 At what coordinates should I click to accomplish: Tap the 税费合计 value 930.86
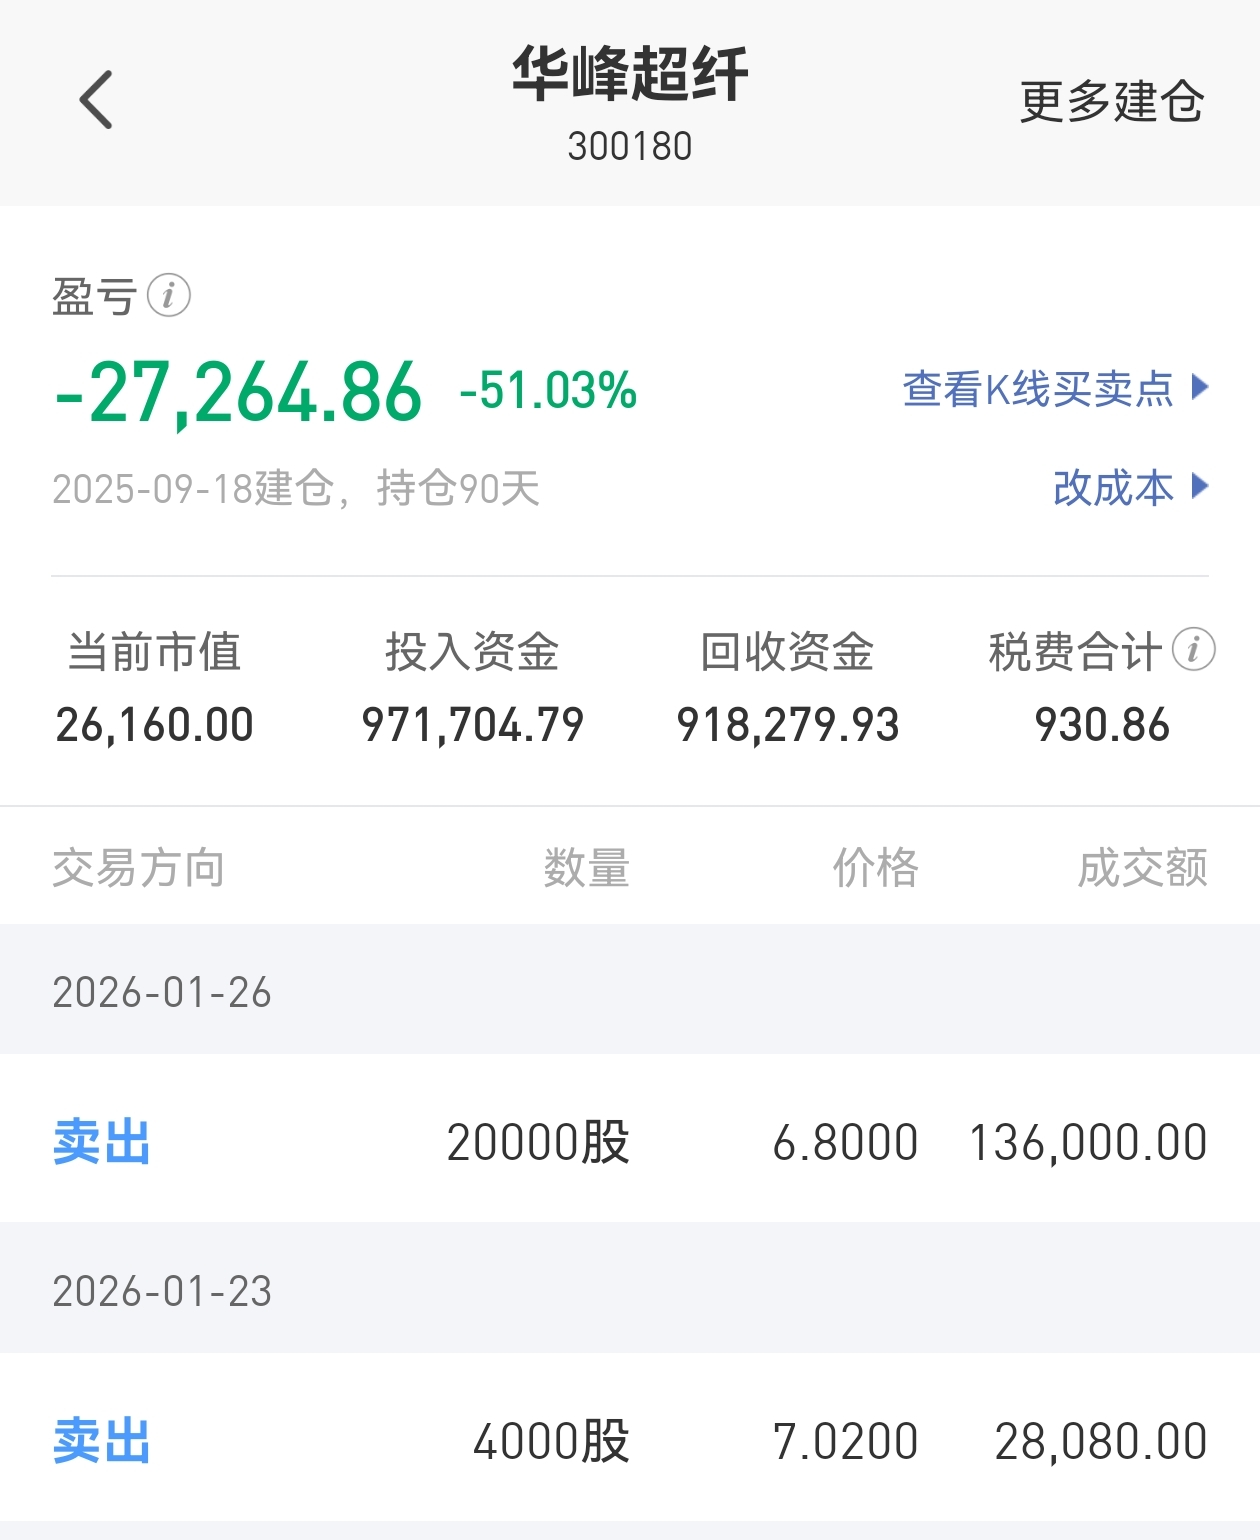[1102, 725]
